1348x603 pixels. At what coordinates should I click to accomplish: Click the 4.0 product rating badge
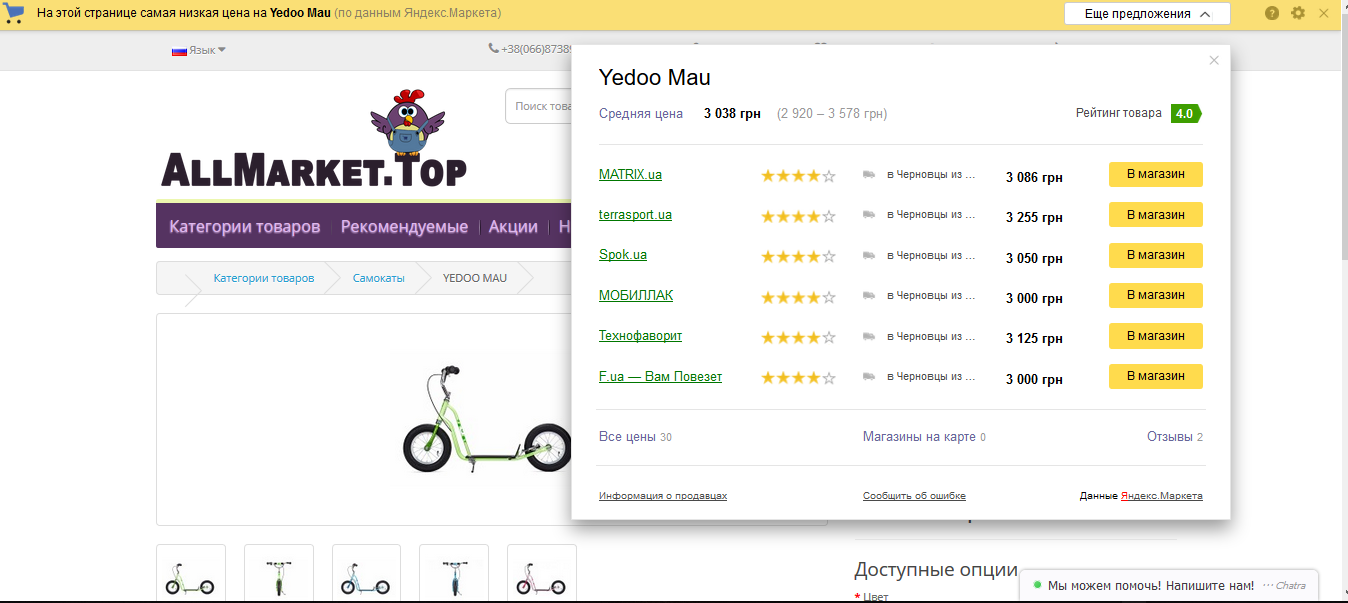tap(1186, 113)
